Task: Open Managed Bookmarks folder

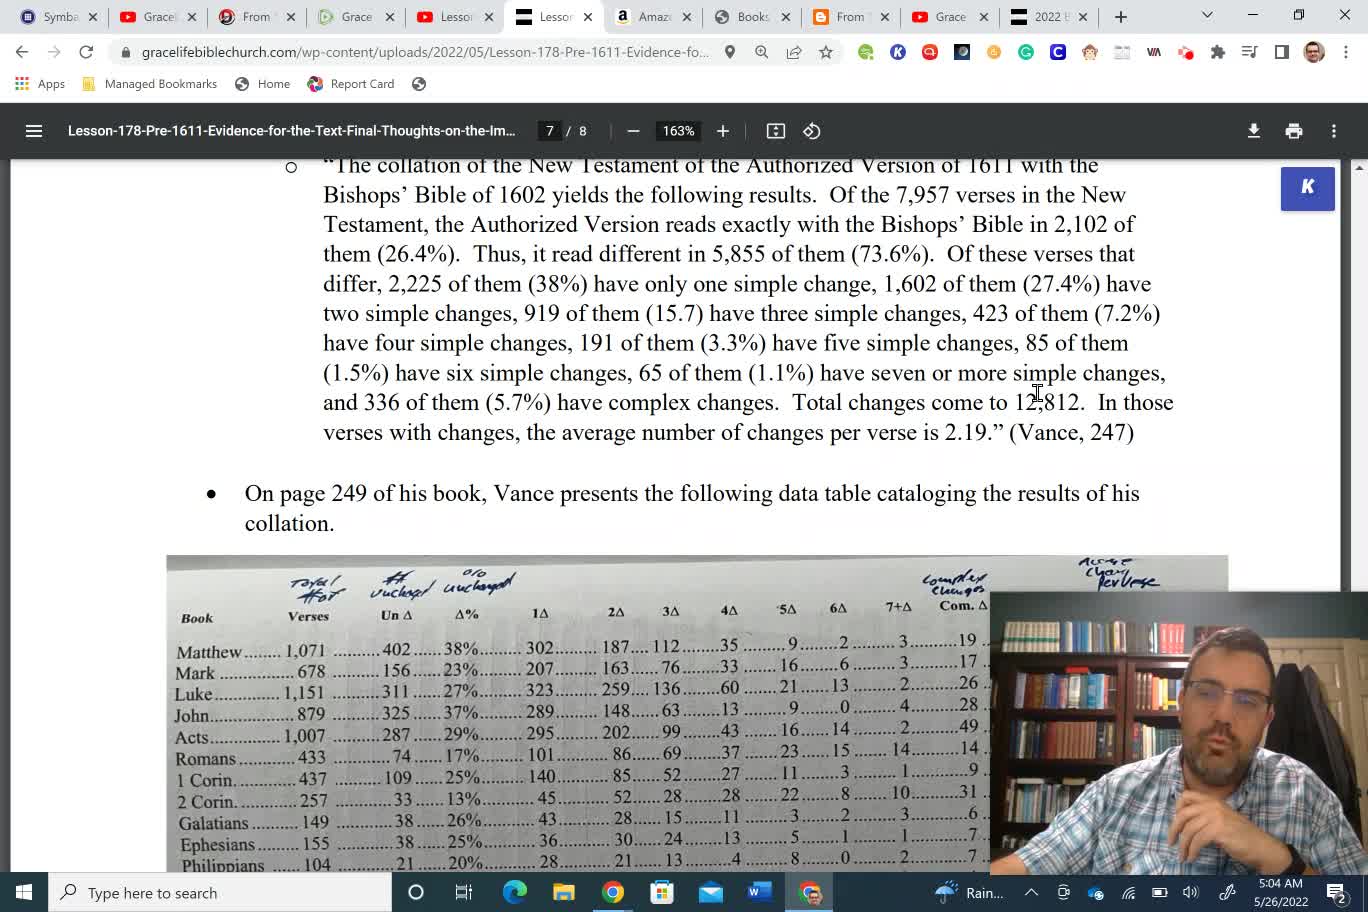Action: (149, 84)
